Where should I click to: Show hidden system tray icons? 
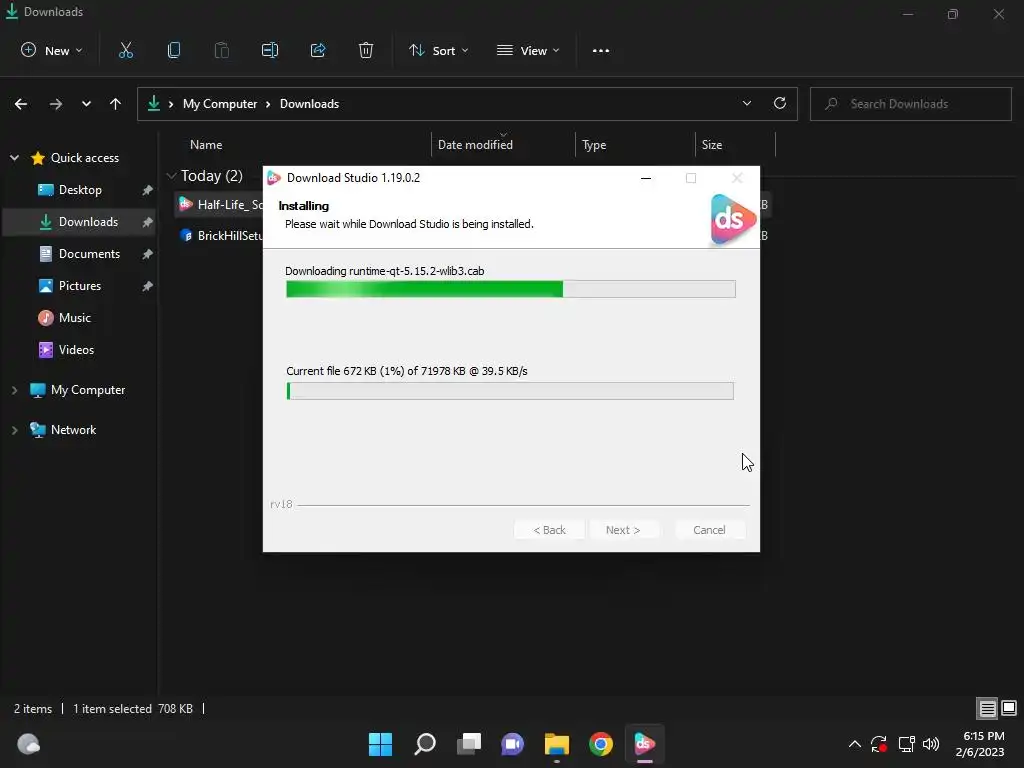click(854, 744)
